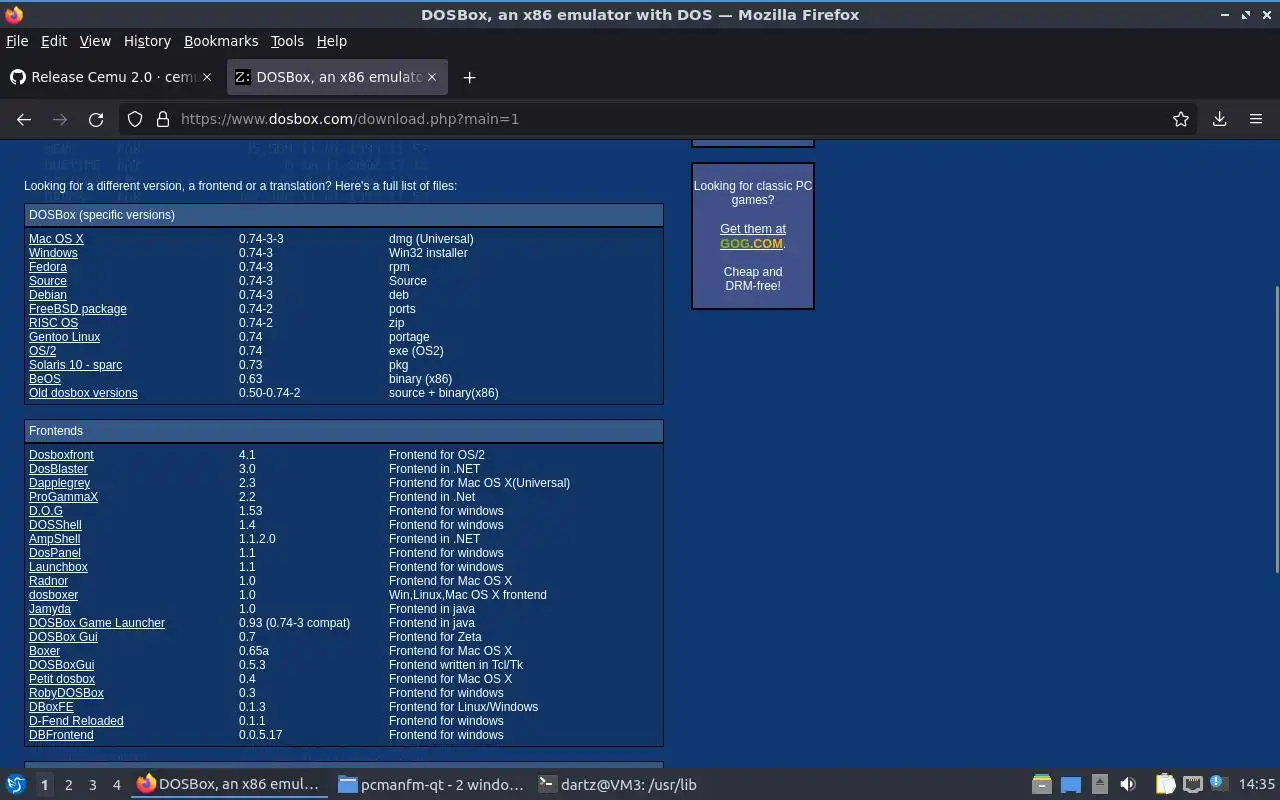Open the Firefox downloads panel
Image resolution: width=1280 pixels, height=800 pixels.
[1220, 119]
